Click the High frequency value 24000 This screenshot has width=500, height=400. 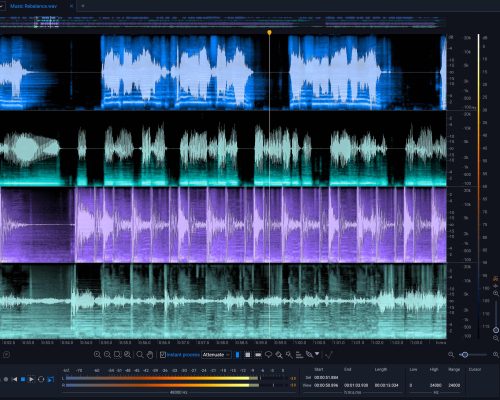435,385
